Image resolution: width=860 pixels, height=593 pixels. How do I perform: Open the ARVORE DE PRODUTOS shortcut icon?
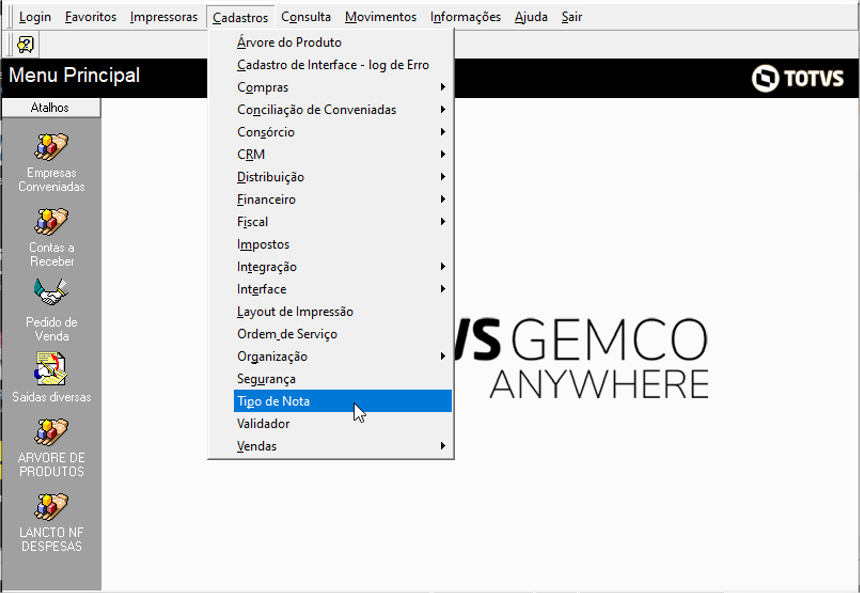51,432
